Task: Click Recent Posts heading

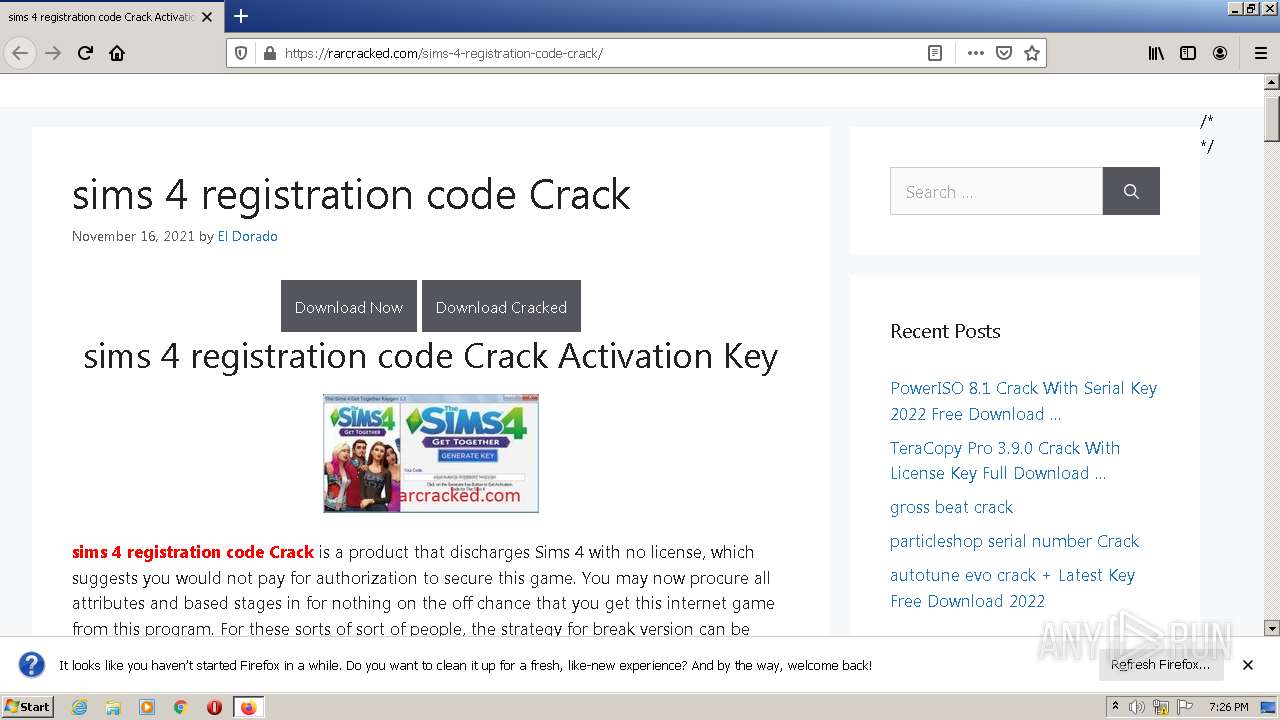Action: click(x=945, y=331)
